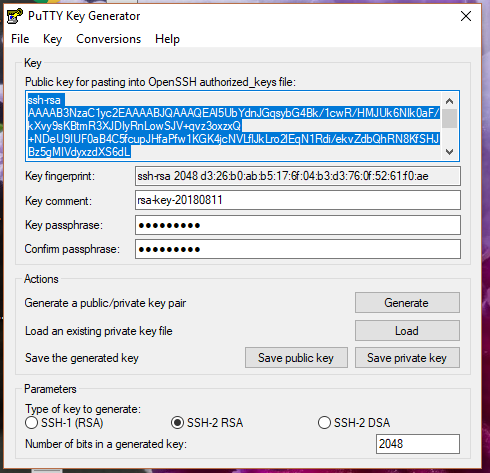This screenshot has width=490, height=473.
Task: Click the Generate button
Action: [407, 303]
